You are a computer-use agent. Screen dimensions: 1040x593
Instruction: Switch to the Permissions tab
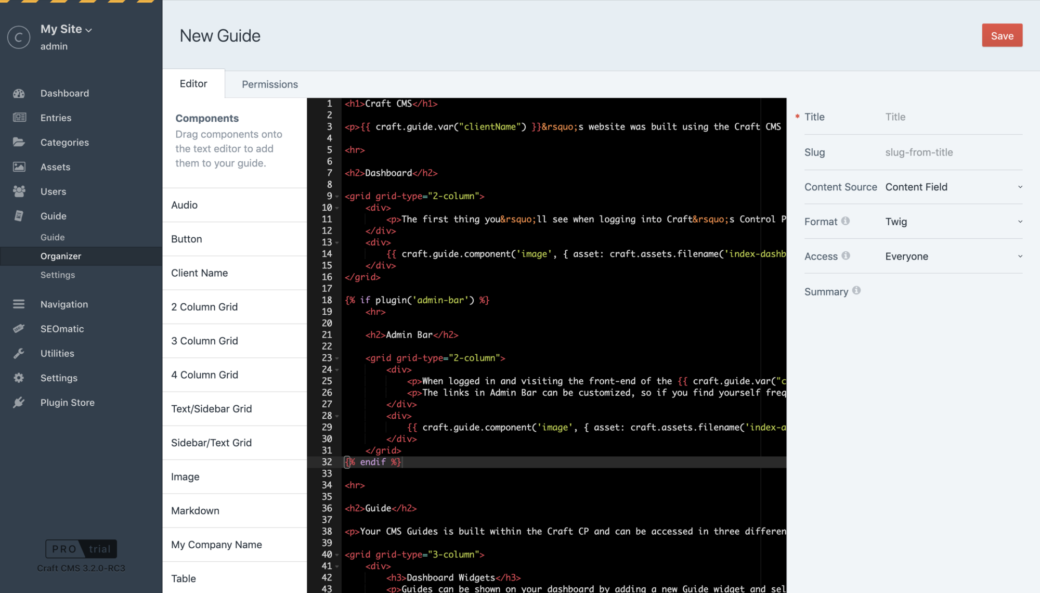269,84
